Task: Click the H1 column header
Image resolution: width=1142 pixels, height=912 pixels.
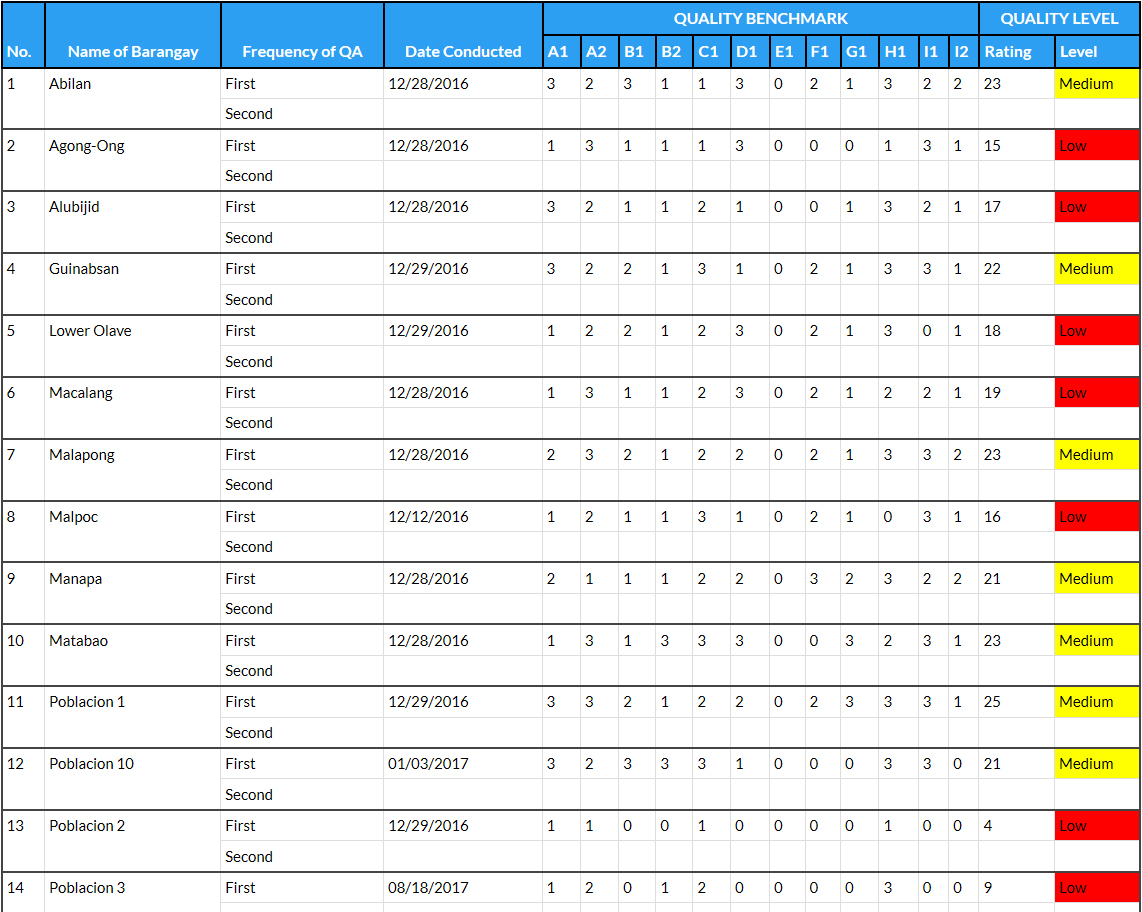Action: 897,52
